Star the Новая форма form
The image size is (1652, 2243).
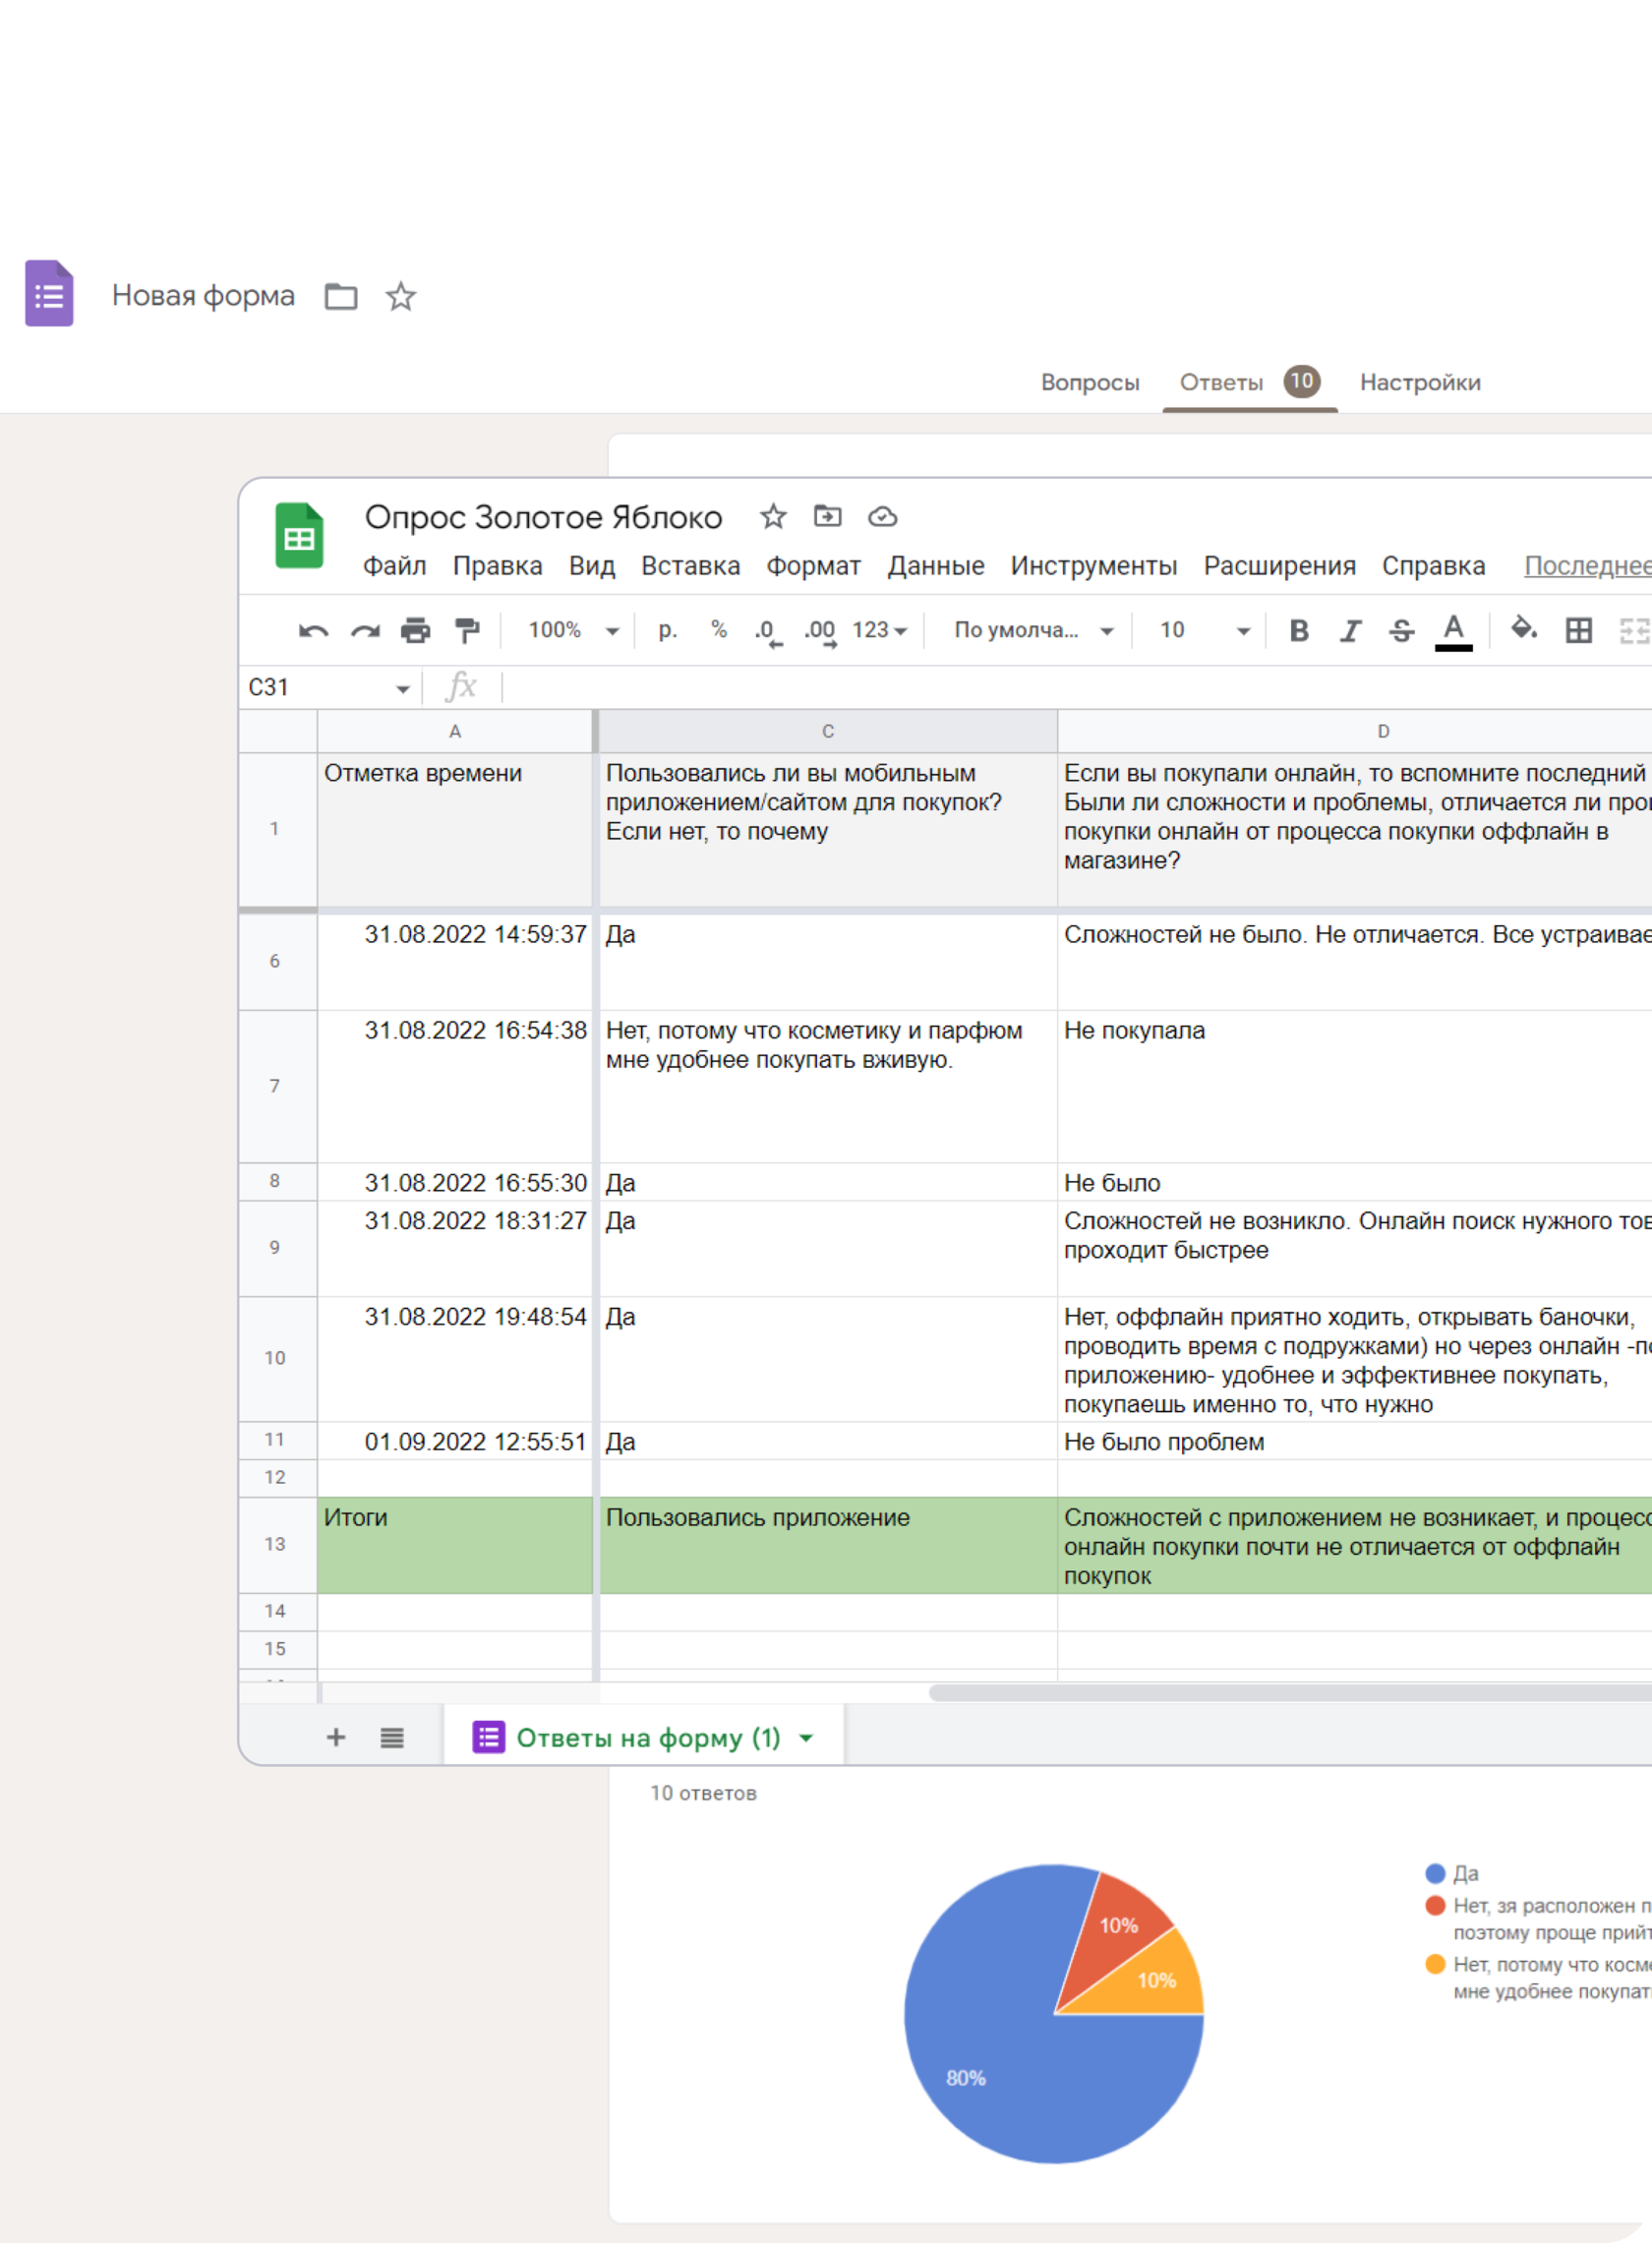(401, 297)
